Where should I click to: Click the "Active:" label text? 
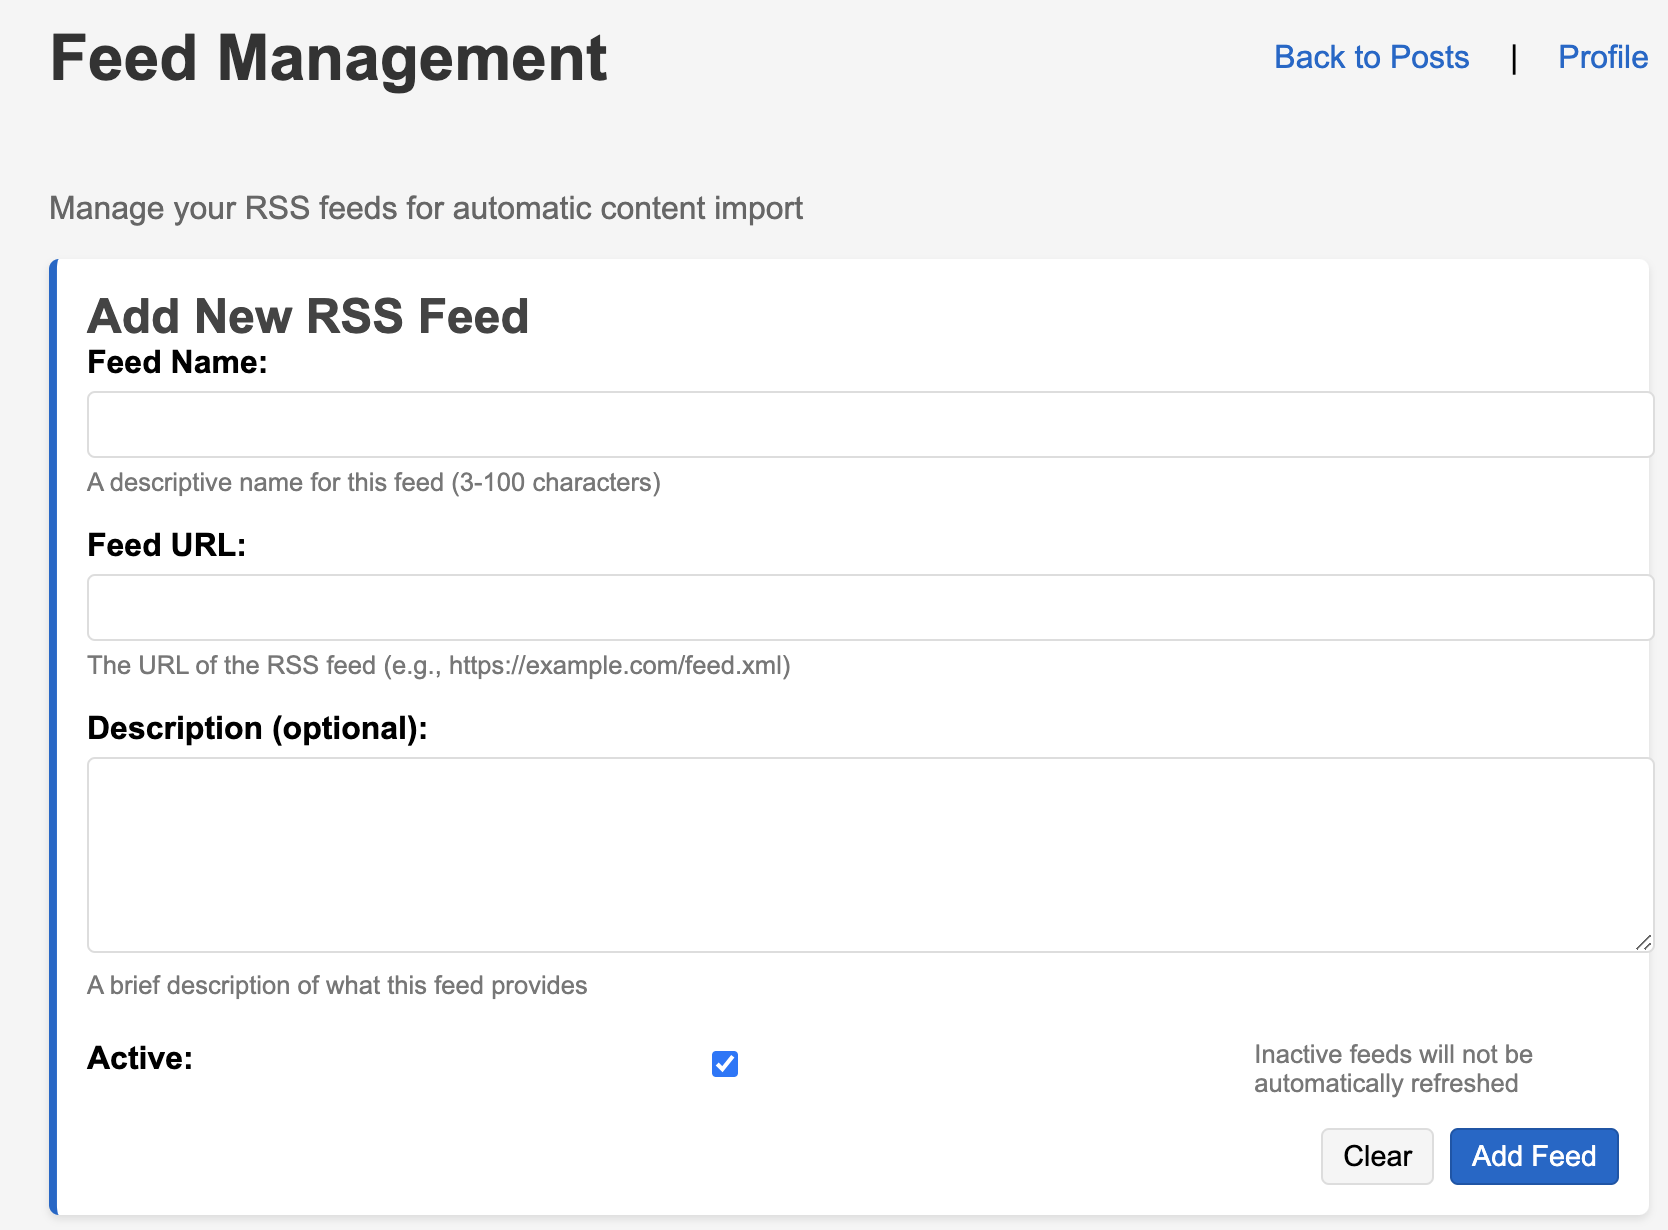140,1058
